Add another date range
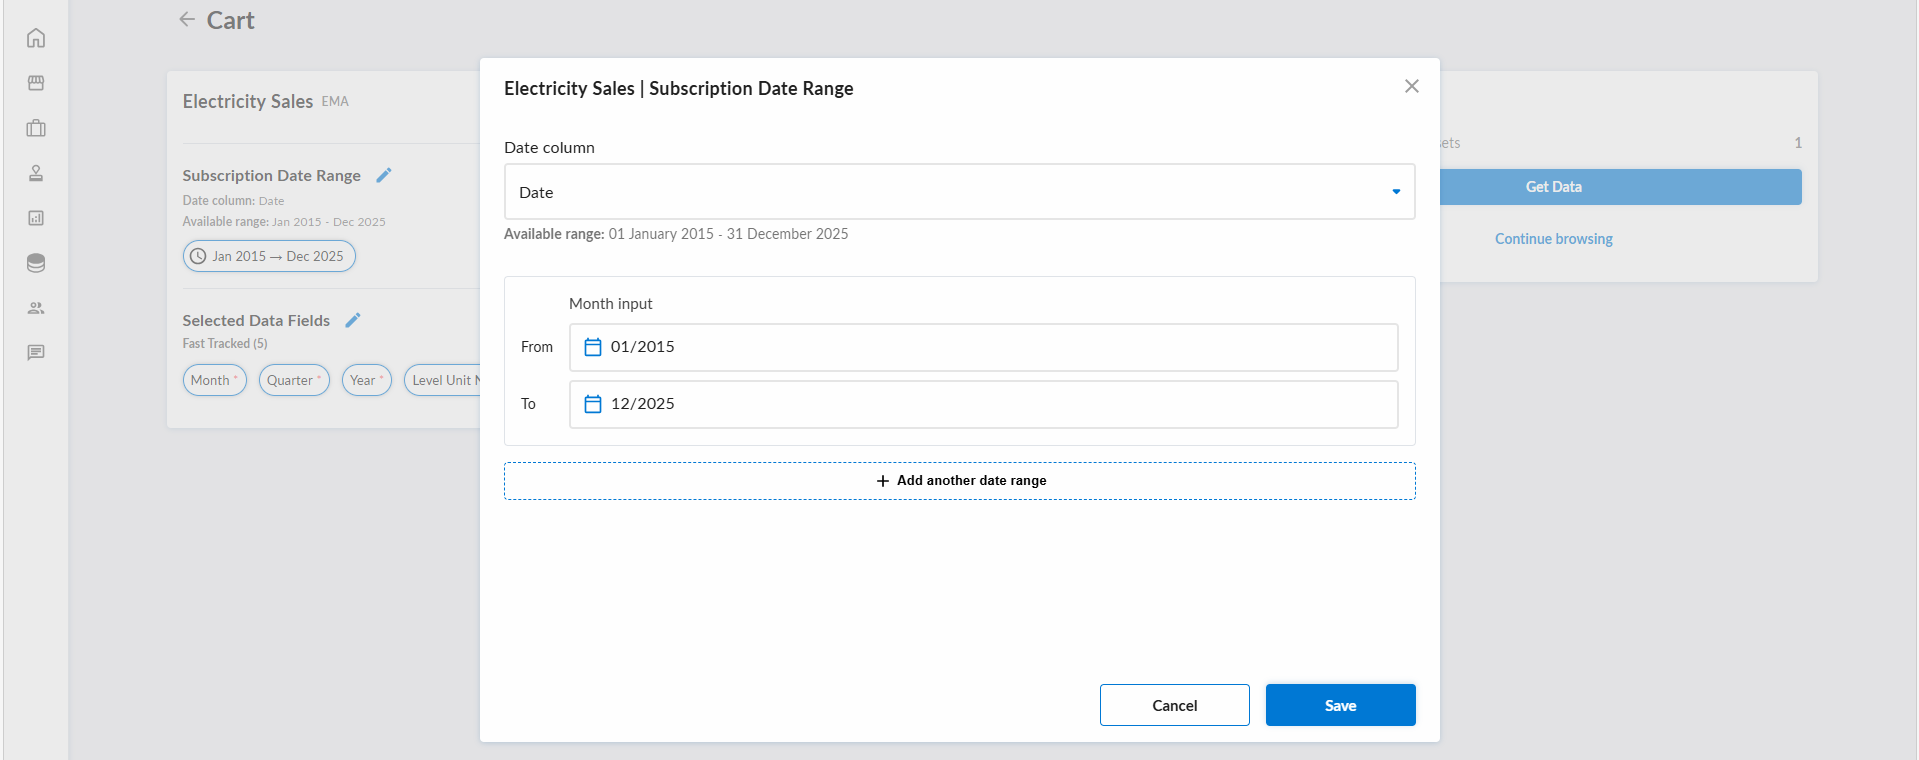1919x760 pixels. tap(960, 481)
